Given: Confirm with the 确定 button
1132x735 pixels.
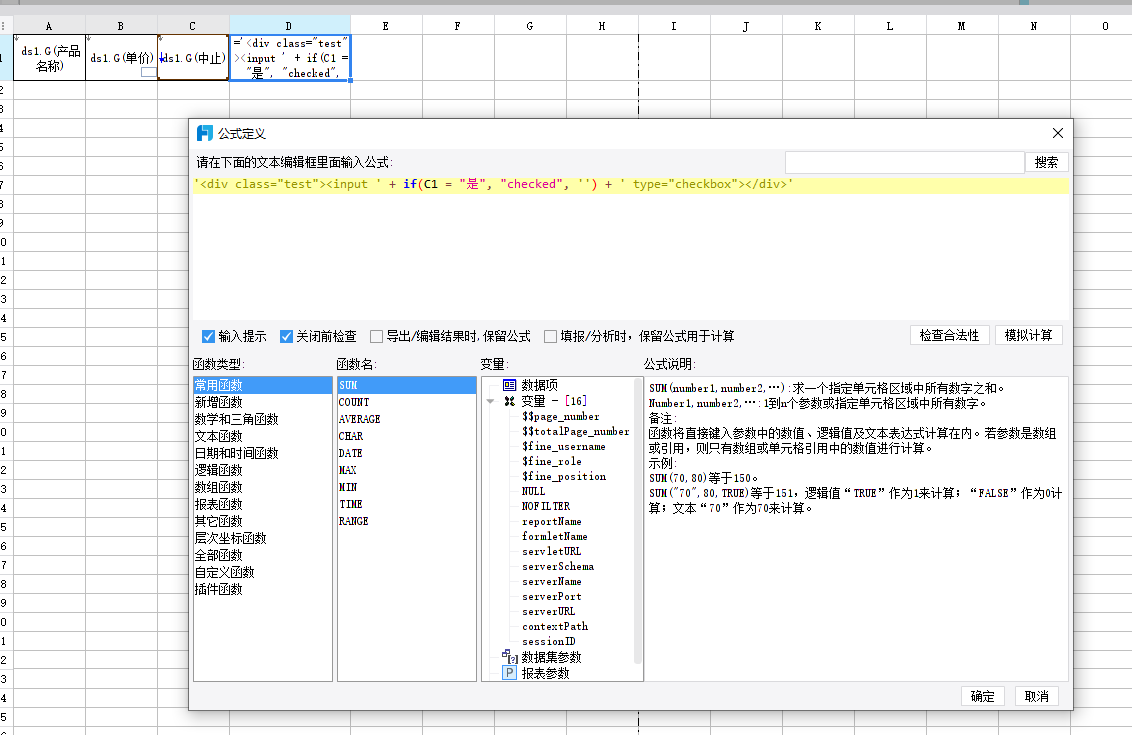Looking at the screenshot, I should pos(983,696).
